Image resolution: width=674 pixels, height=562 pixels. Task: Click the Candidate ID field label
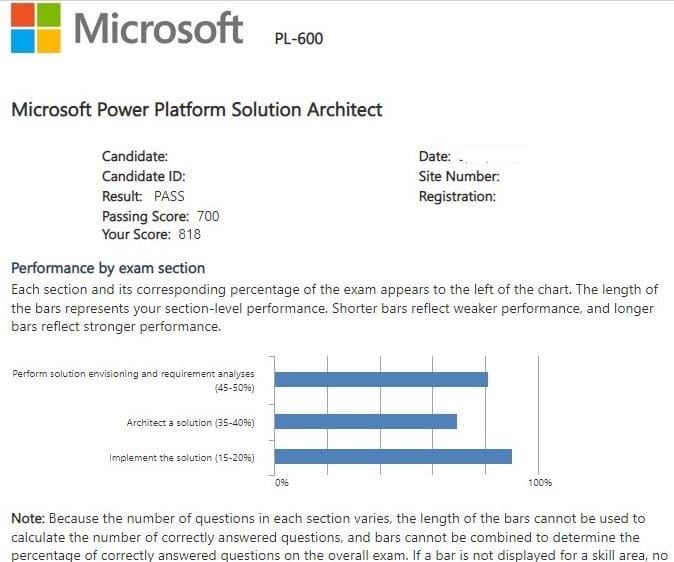pyautogui.click(x=144, y=176)
